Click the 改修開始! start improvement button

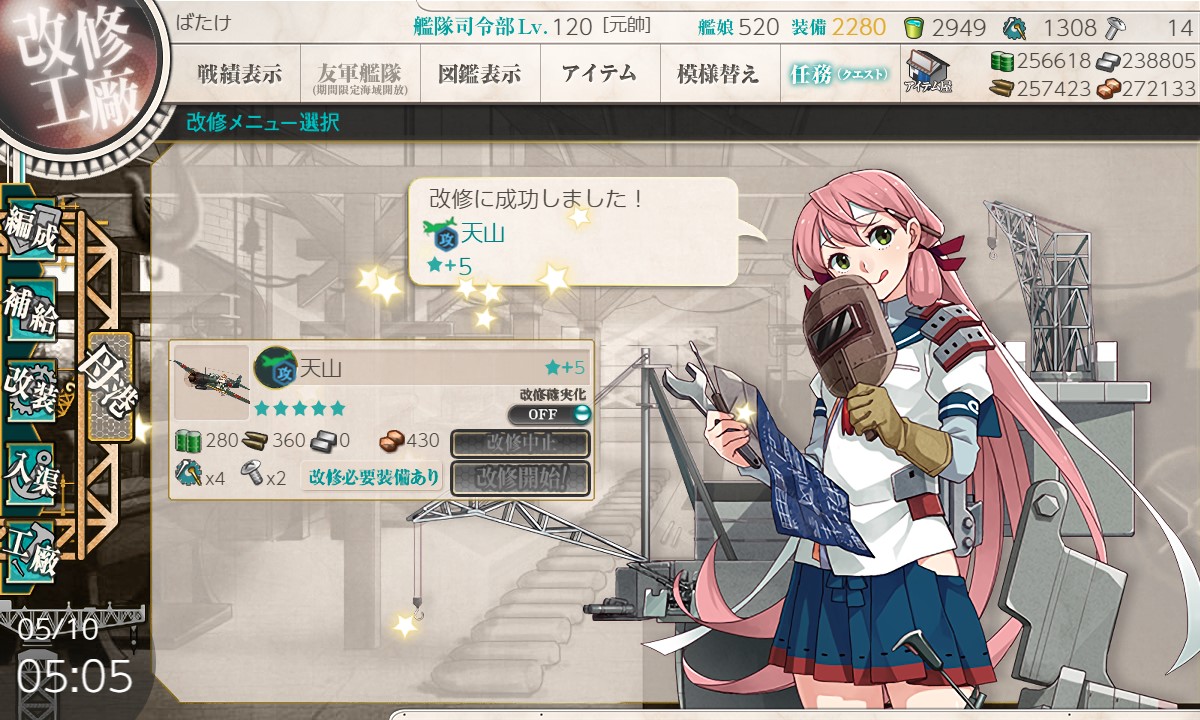[x=520, y=478]
